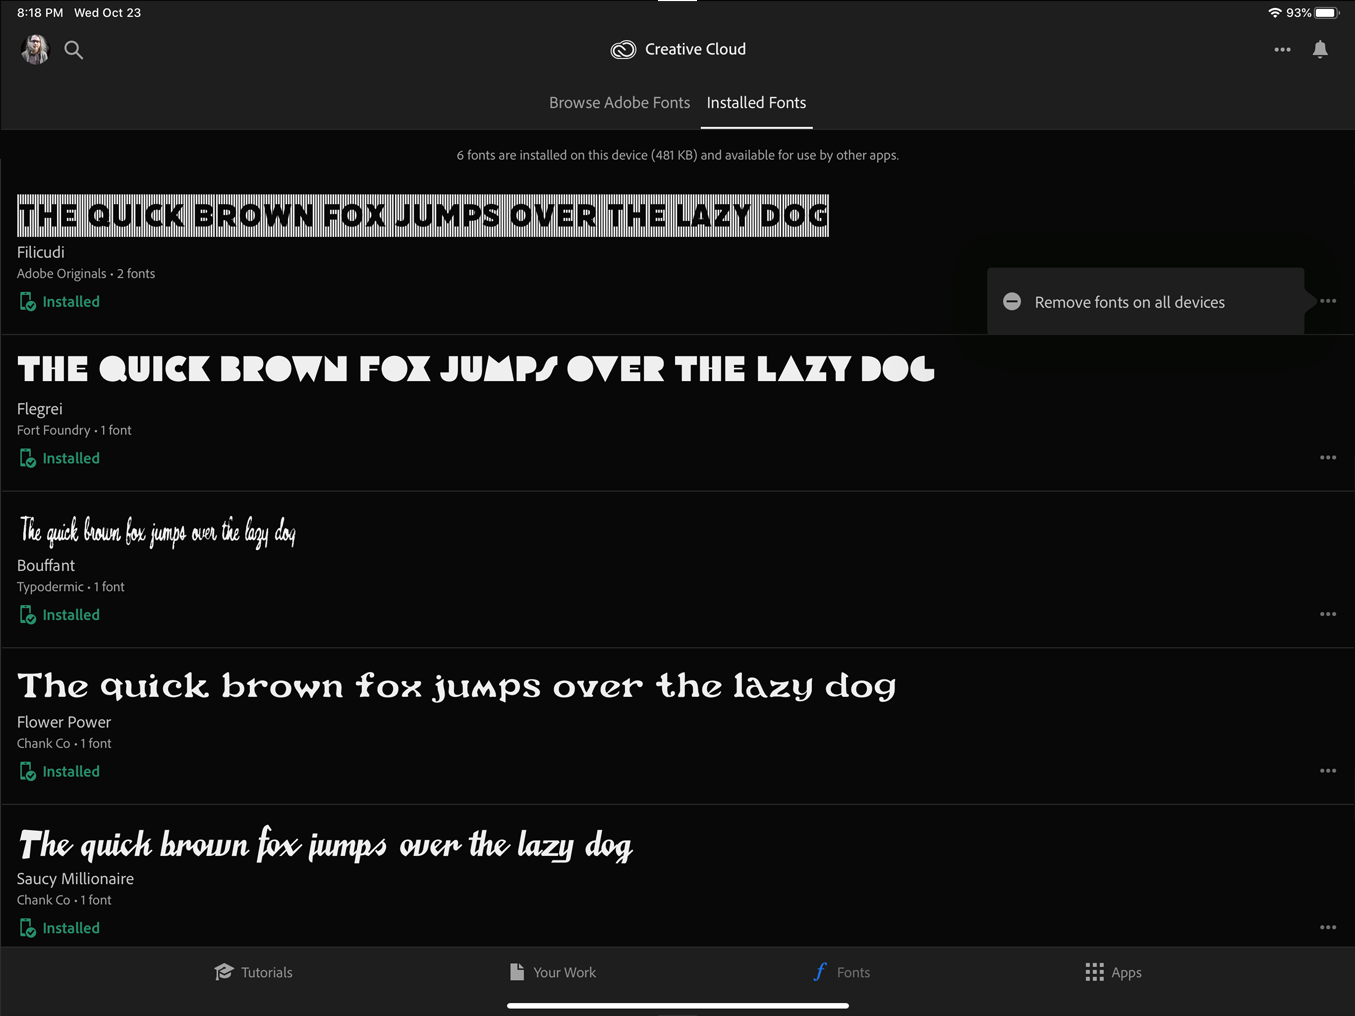Click the Filicudi installed status icon
Image resolution: width=1355 pixels, height=1016 pixels.
[28, 301]
